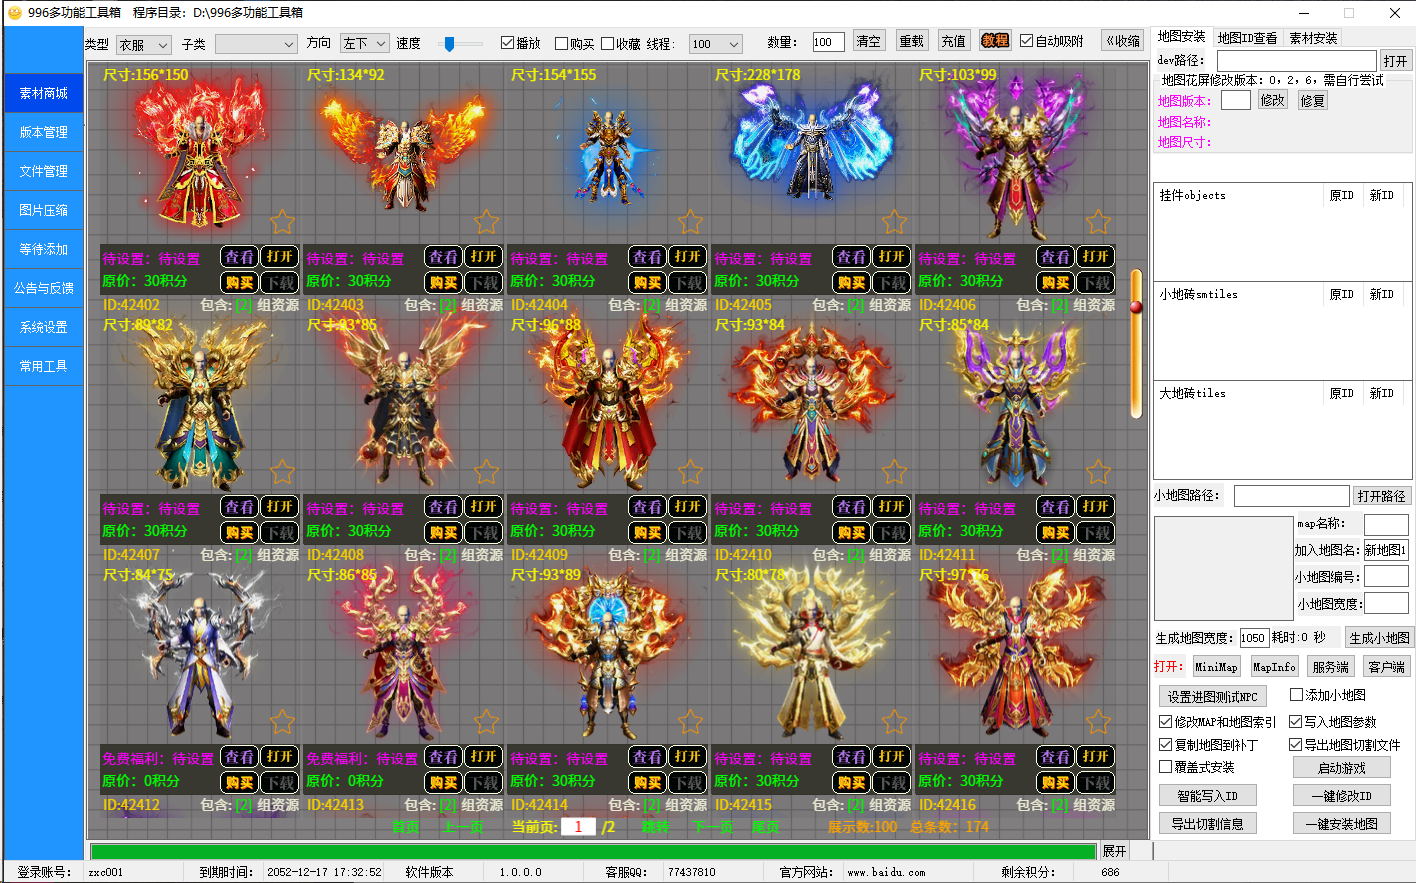Click the 展开 expand button

[1114, 851]
